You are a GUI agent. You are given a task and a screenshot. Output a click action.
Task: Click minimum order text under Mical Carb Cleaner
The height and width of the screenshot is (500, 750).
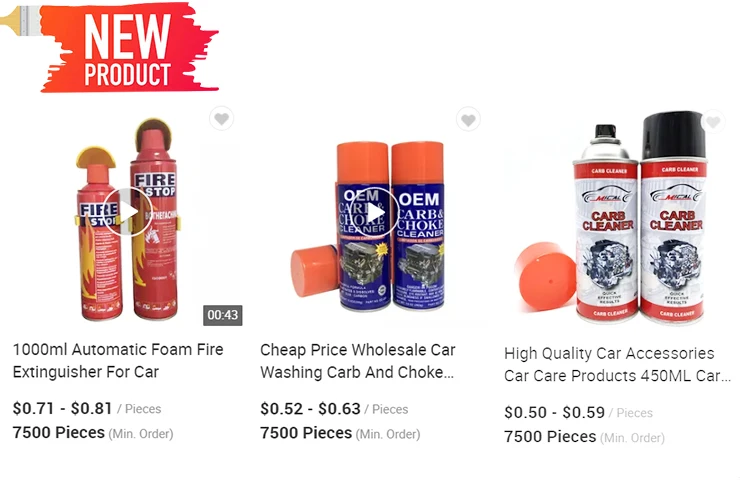(584, 437)
